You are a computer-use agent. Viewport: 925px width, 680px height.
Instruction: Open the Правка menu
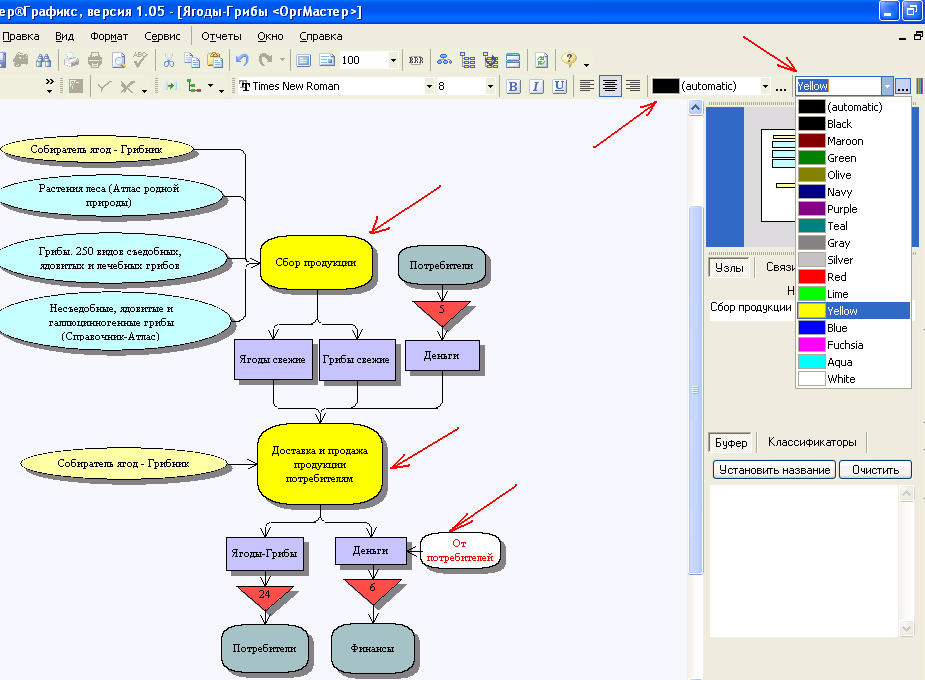21,36
